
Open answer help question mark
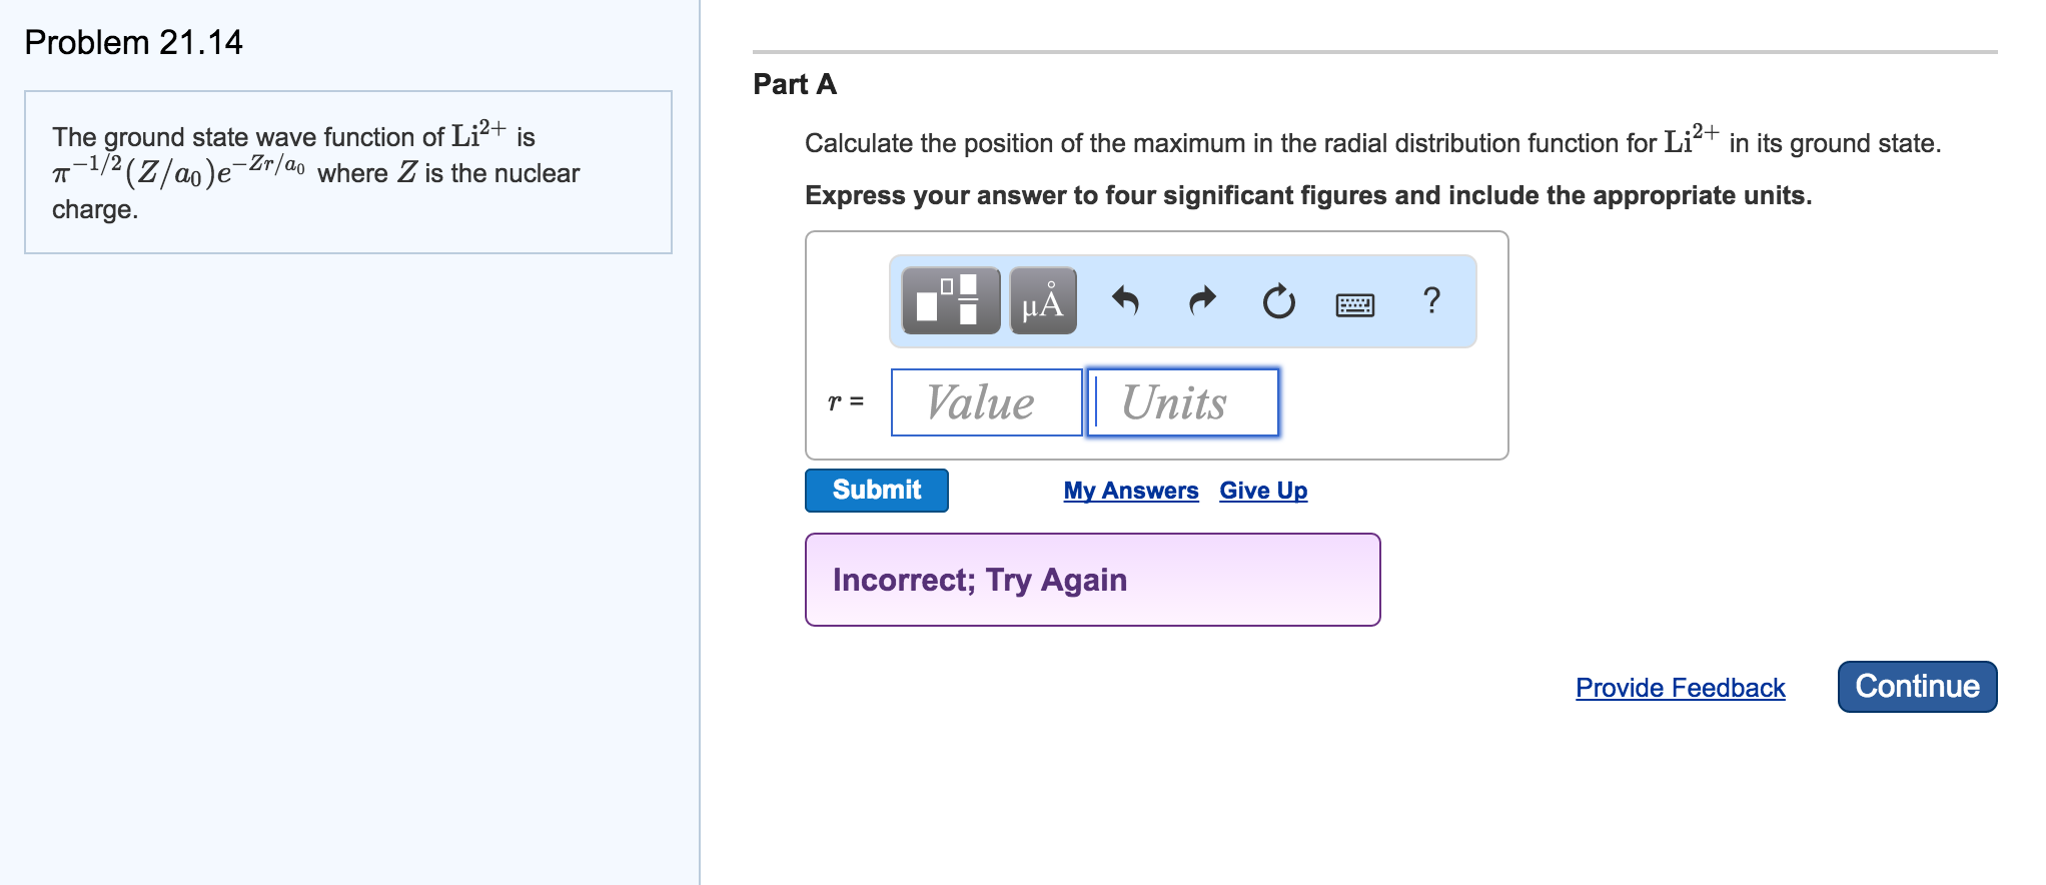1432,300
